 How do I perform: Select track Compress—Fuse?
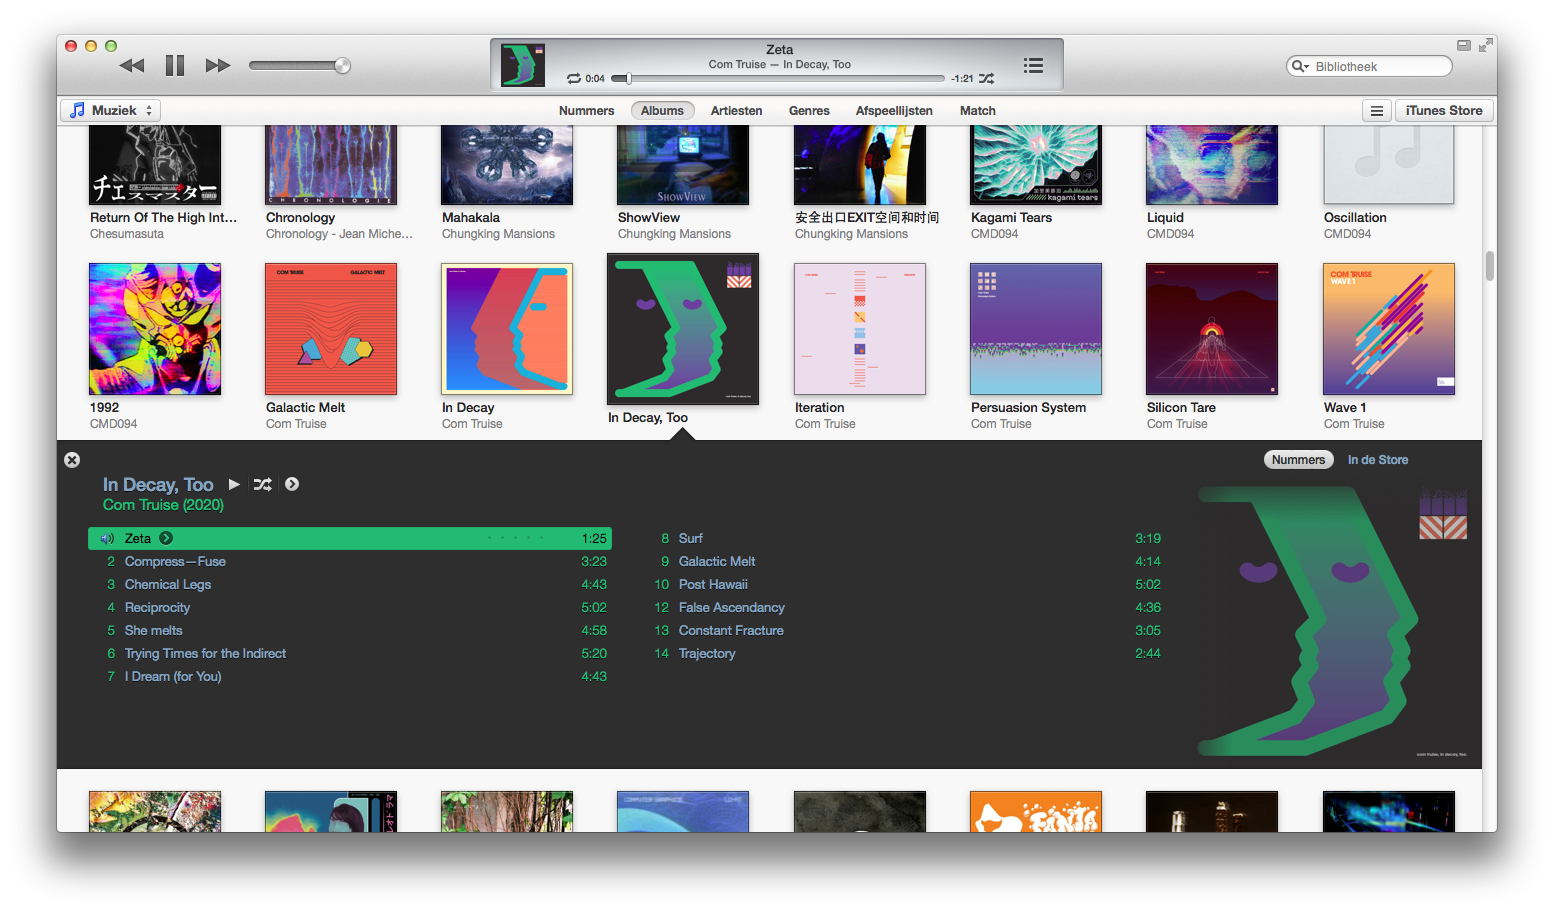350,561
